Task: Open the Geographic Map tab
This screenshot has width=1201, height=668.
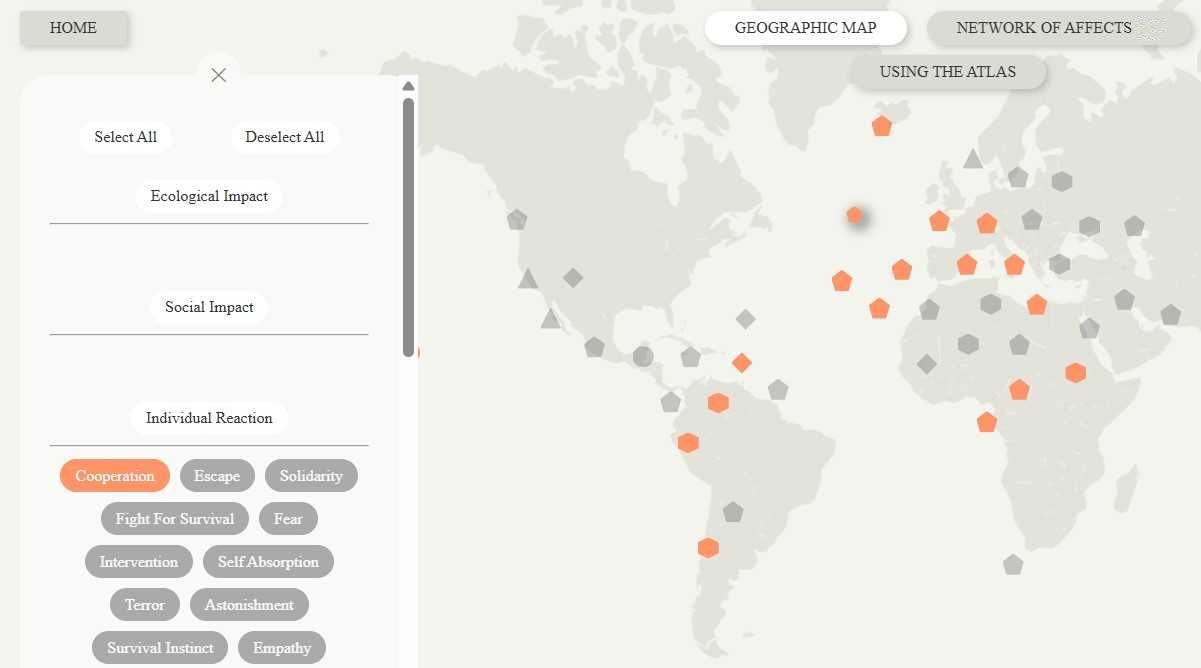Action: tap(805, 28)
